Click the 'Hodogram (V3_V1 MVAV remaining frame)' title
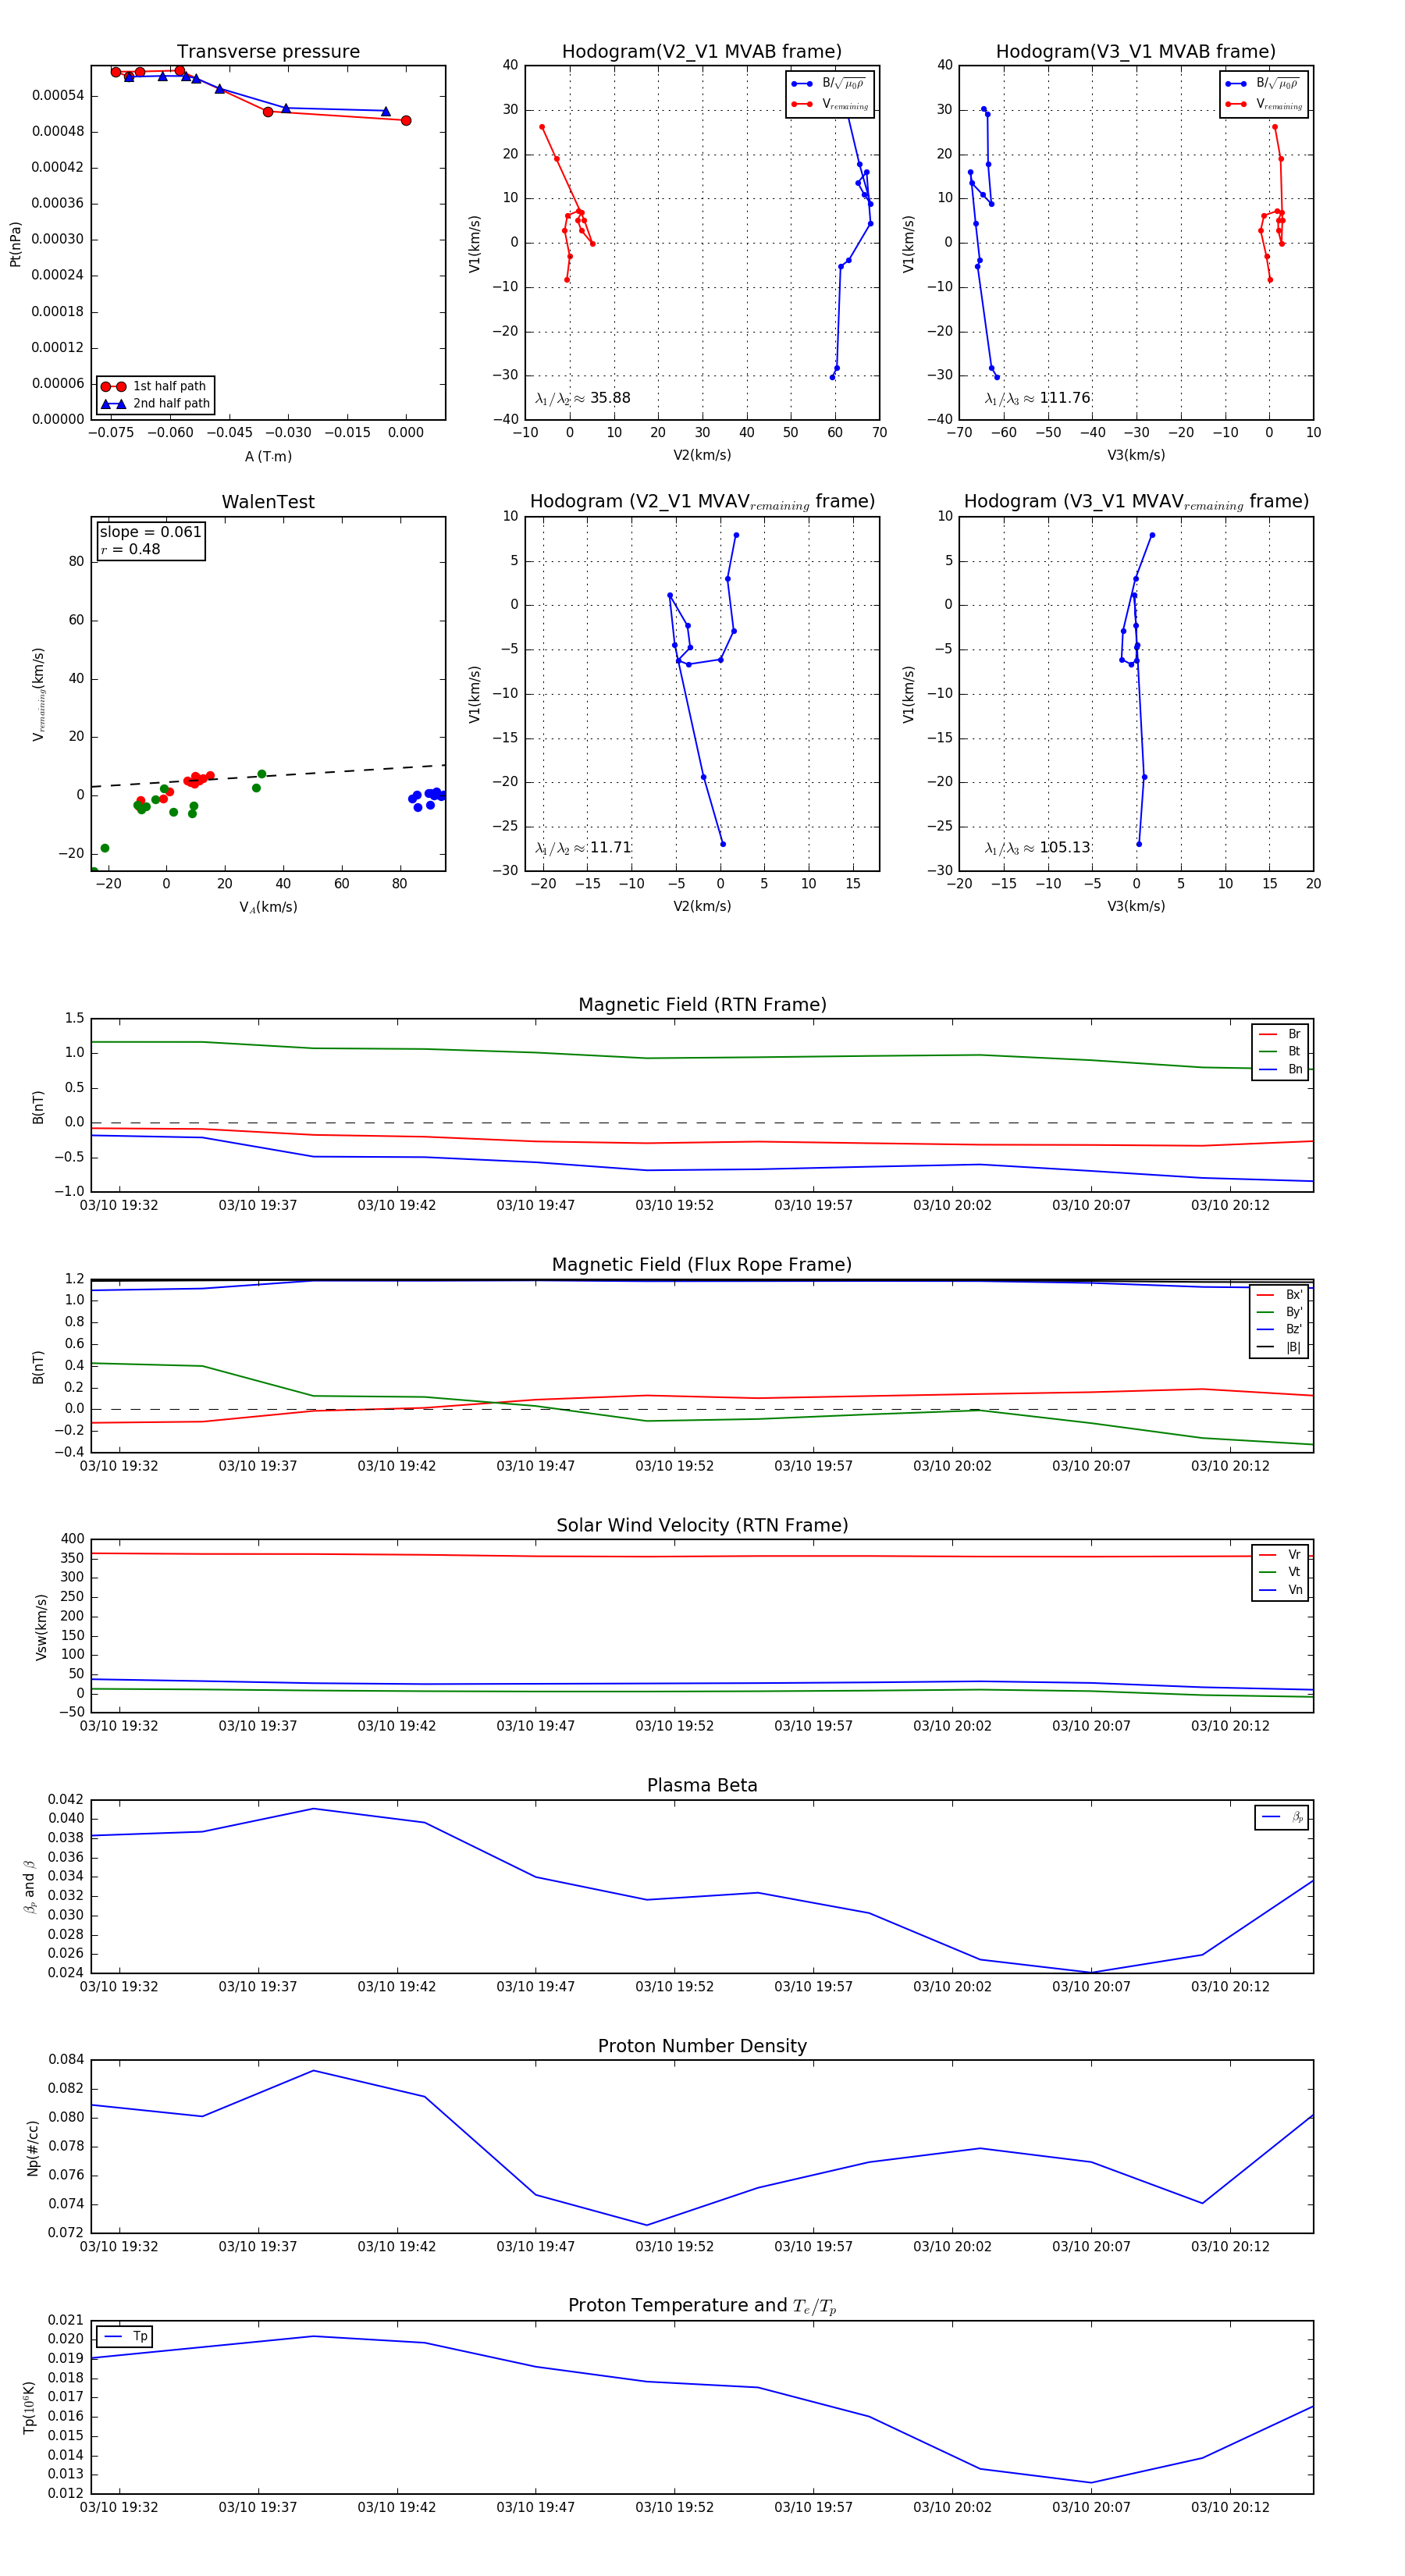This screenshot has width=1405, height=2576. pyautogui.click(x=1136, y=502)
